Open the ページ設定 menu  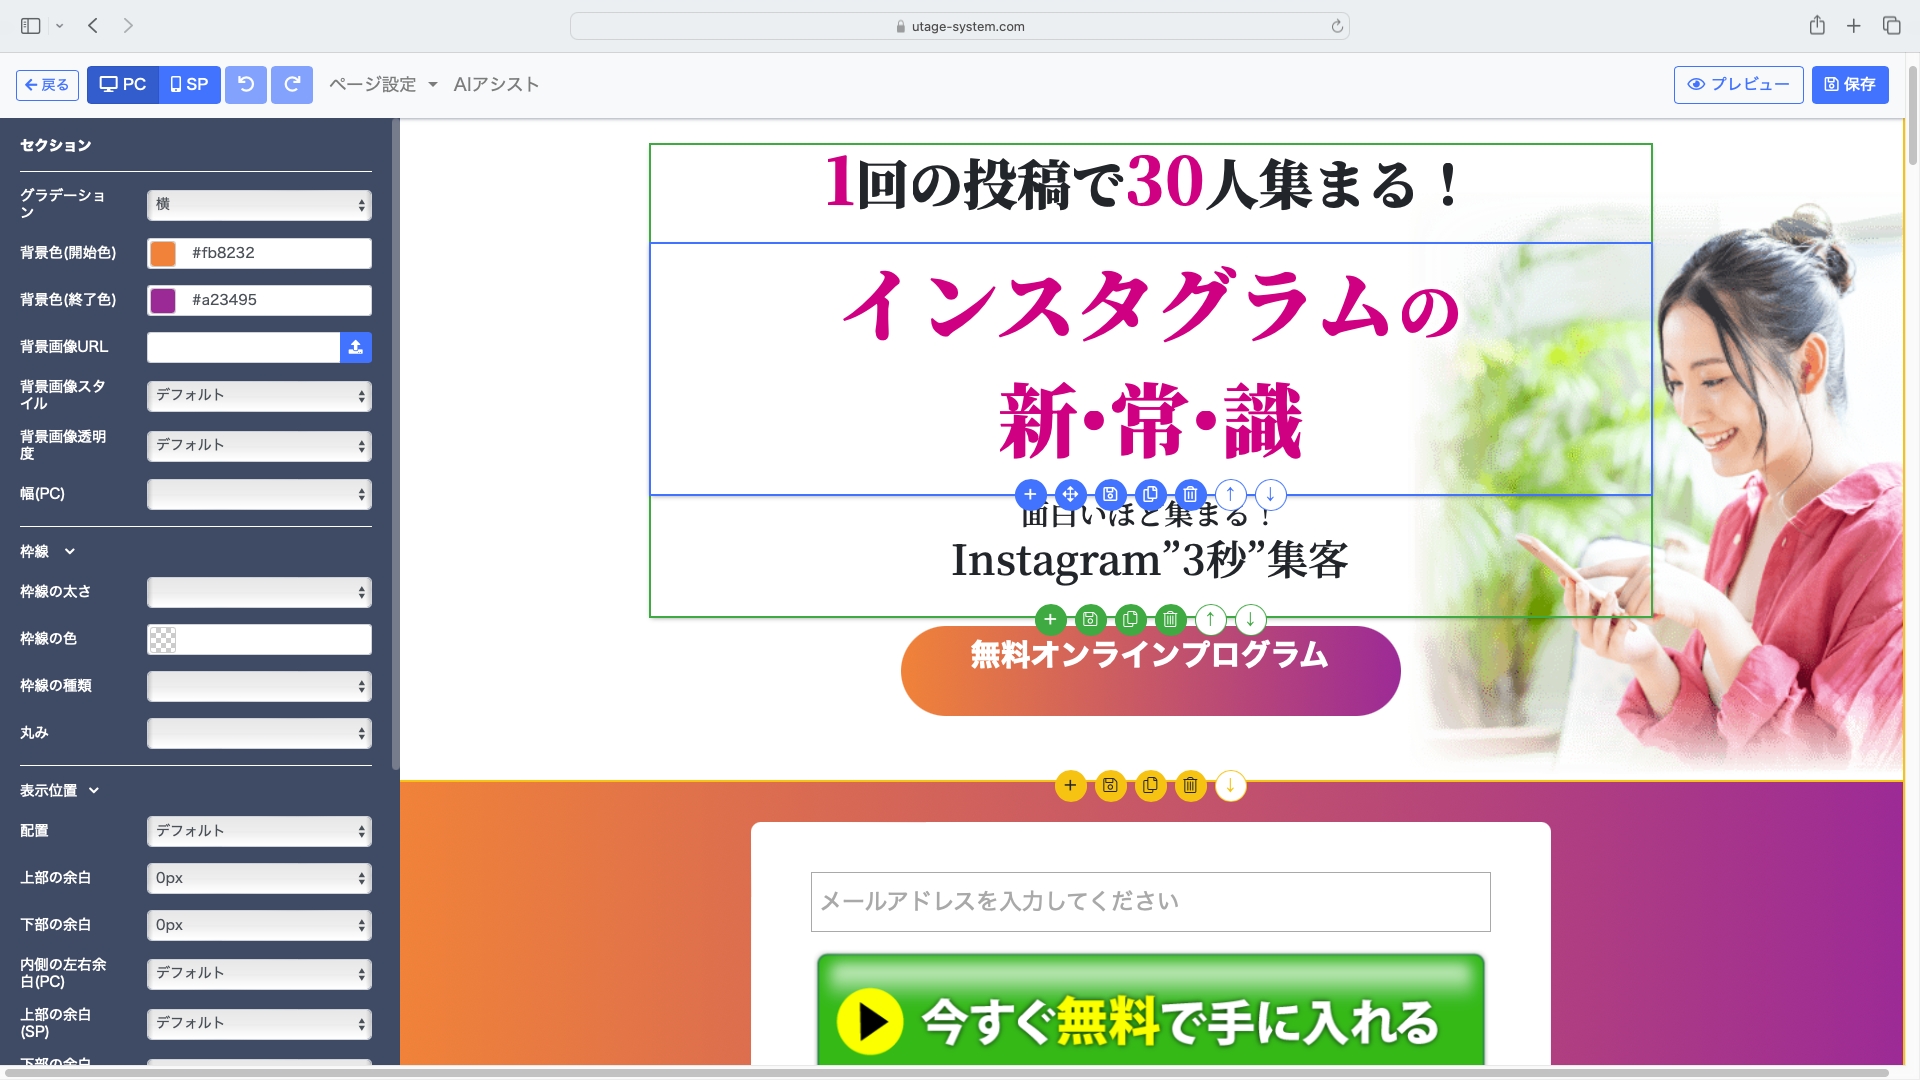point(383,85)
